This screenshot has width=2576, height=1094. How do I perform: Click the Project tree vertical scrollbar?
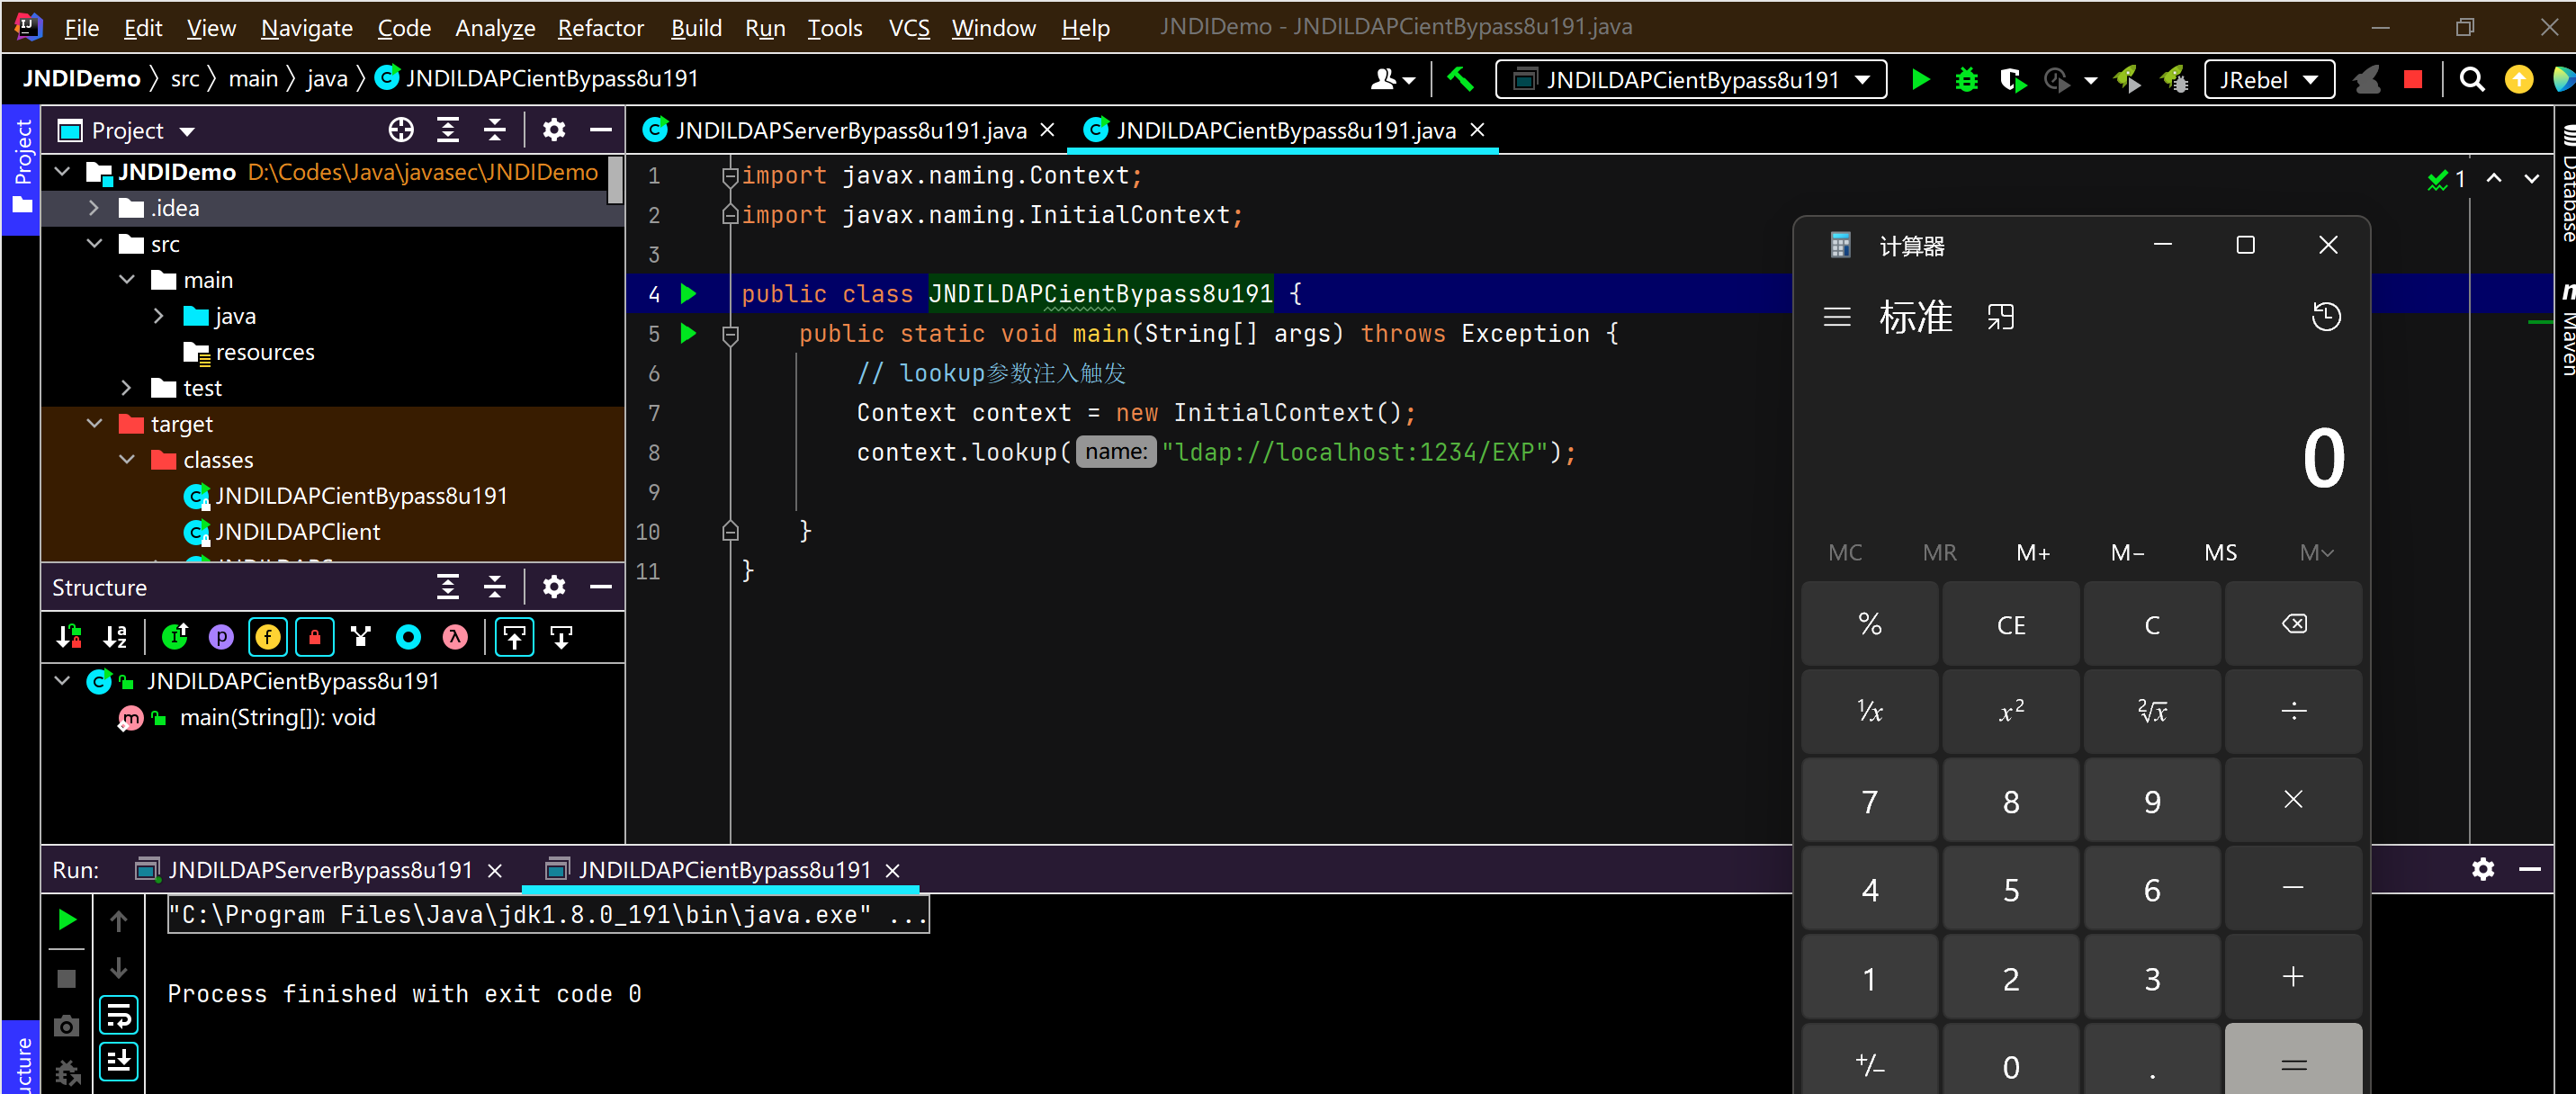[x=615, y=180]
